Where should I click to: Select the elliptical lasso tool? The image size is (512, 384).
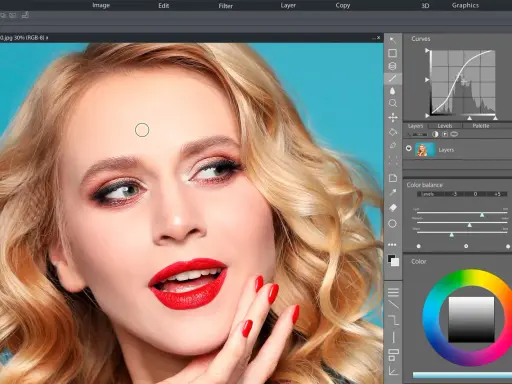(x=393, y=66)
